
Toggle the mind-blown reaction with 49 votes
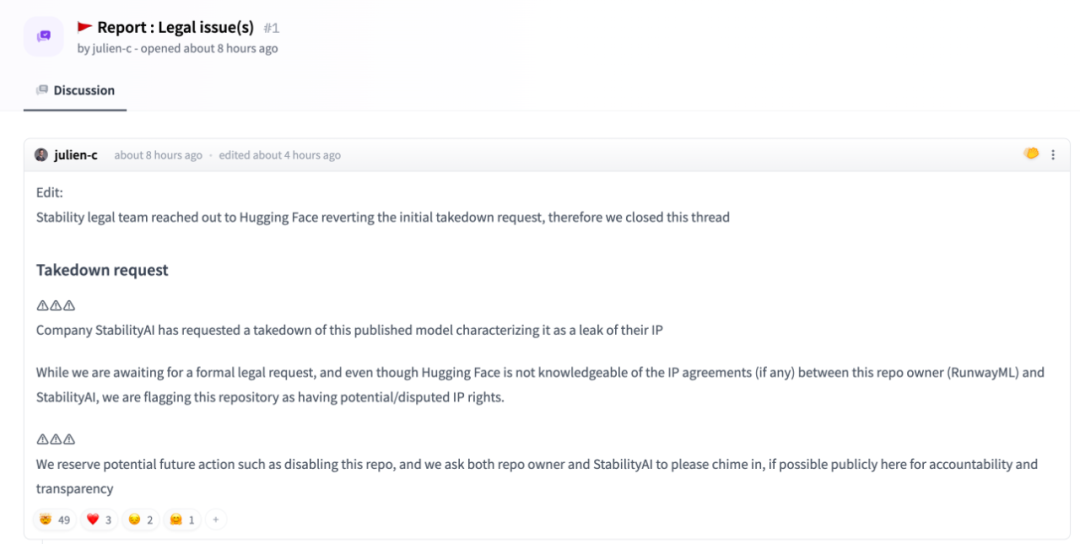tap(54, 520)
